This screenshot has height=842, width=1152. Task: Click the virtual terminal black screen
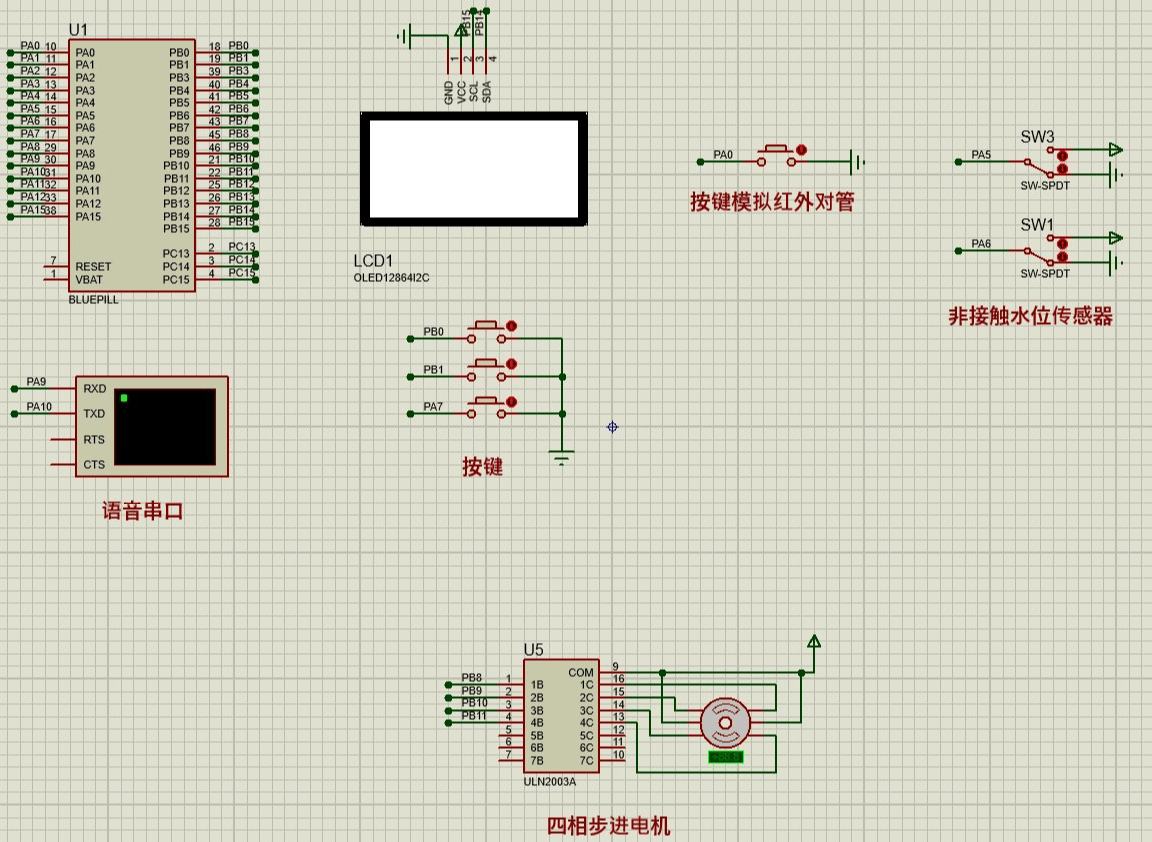coord(165,427)
